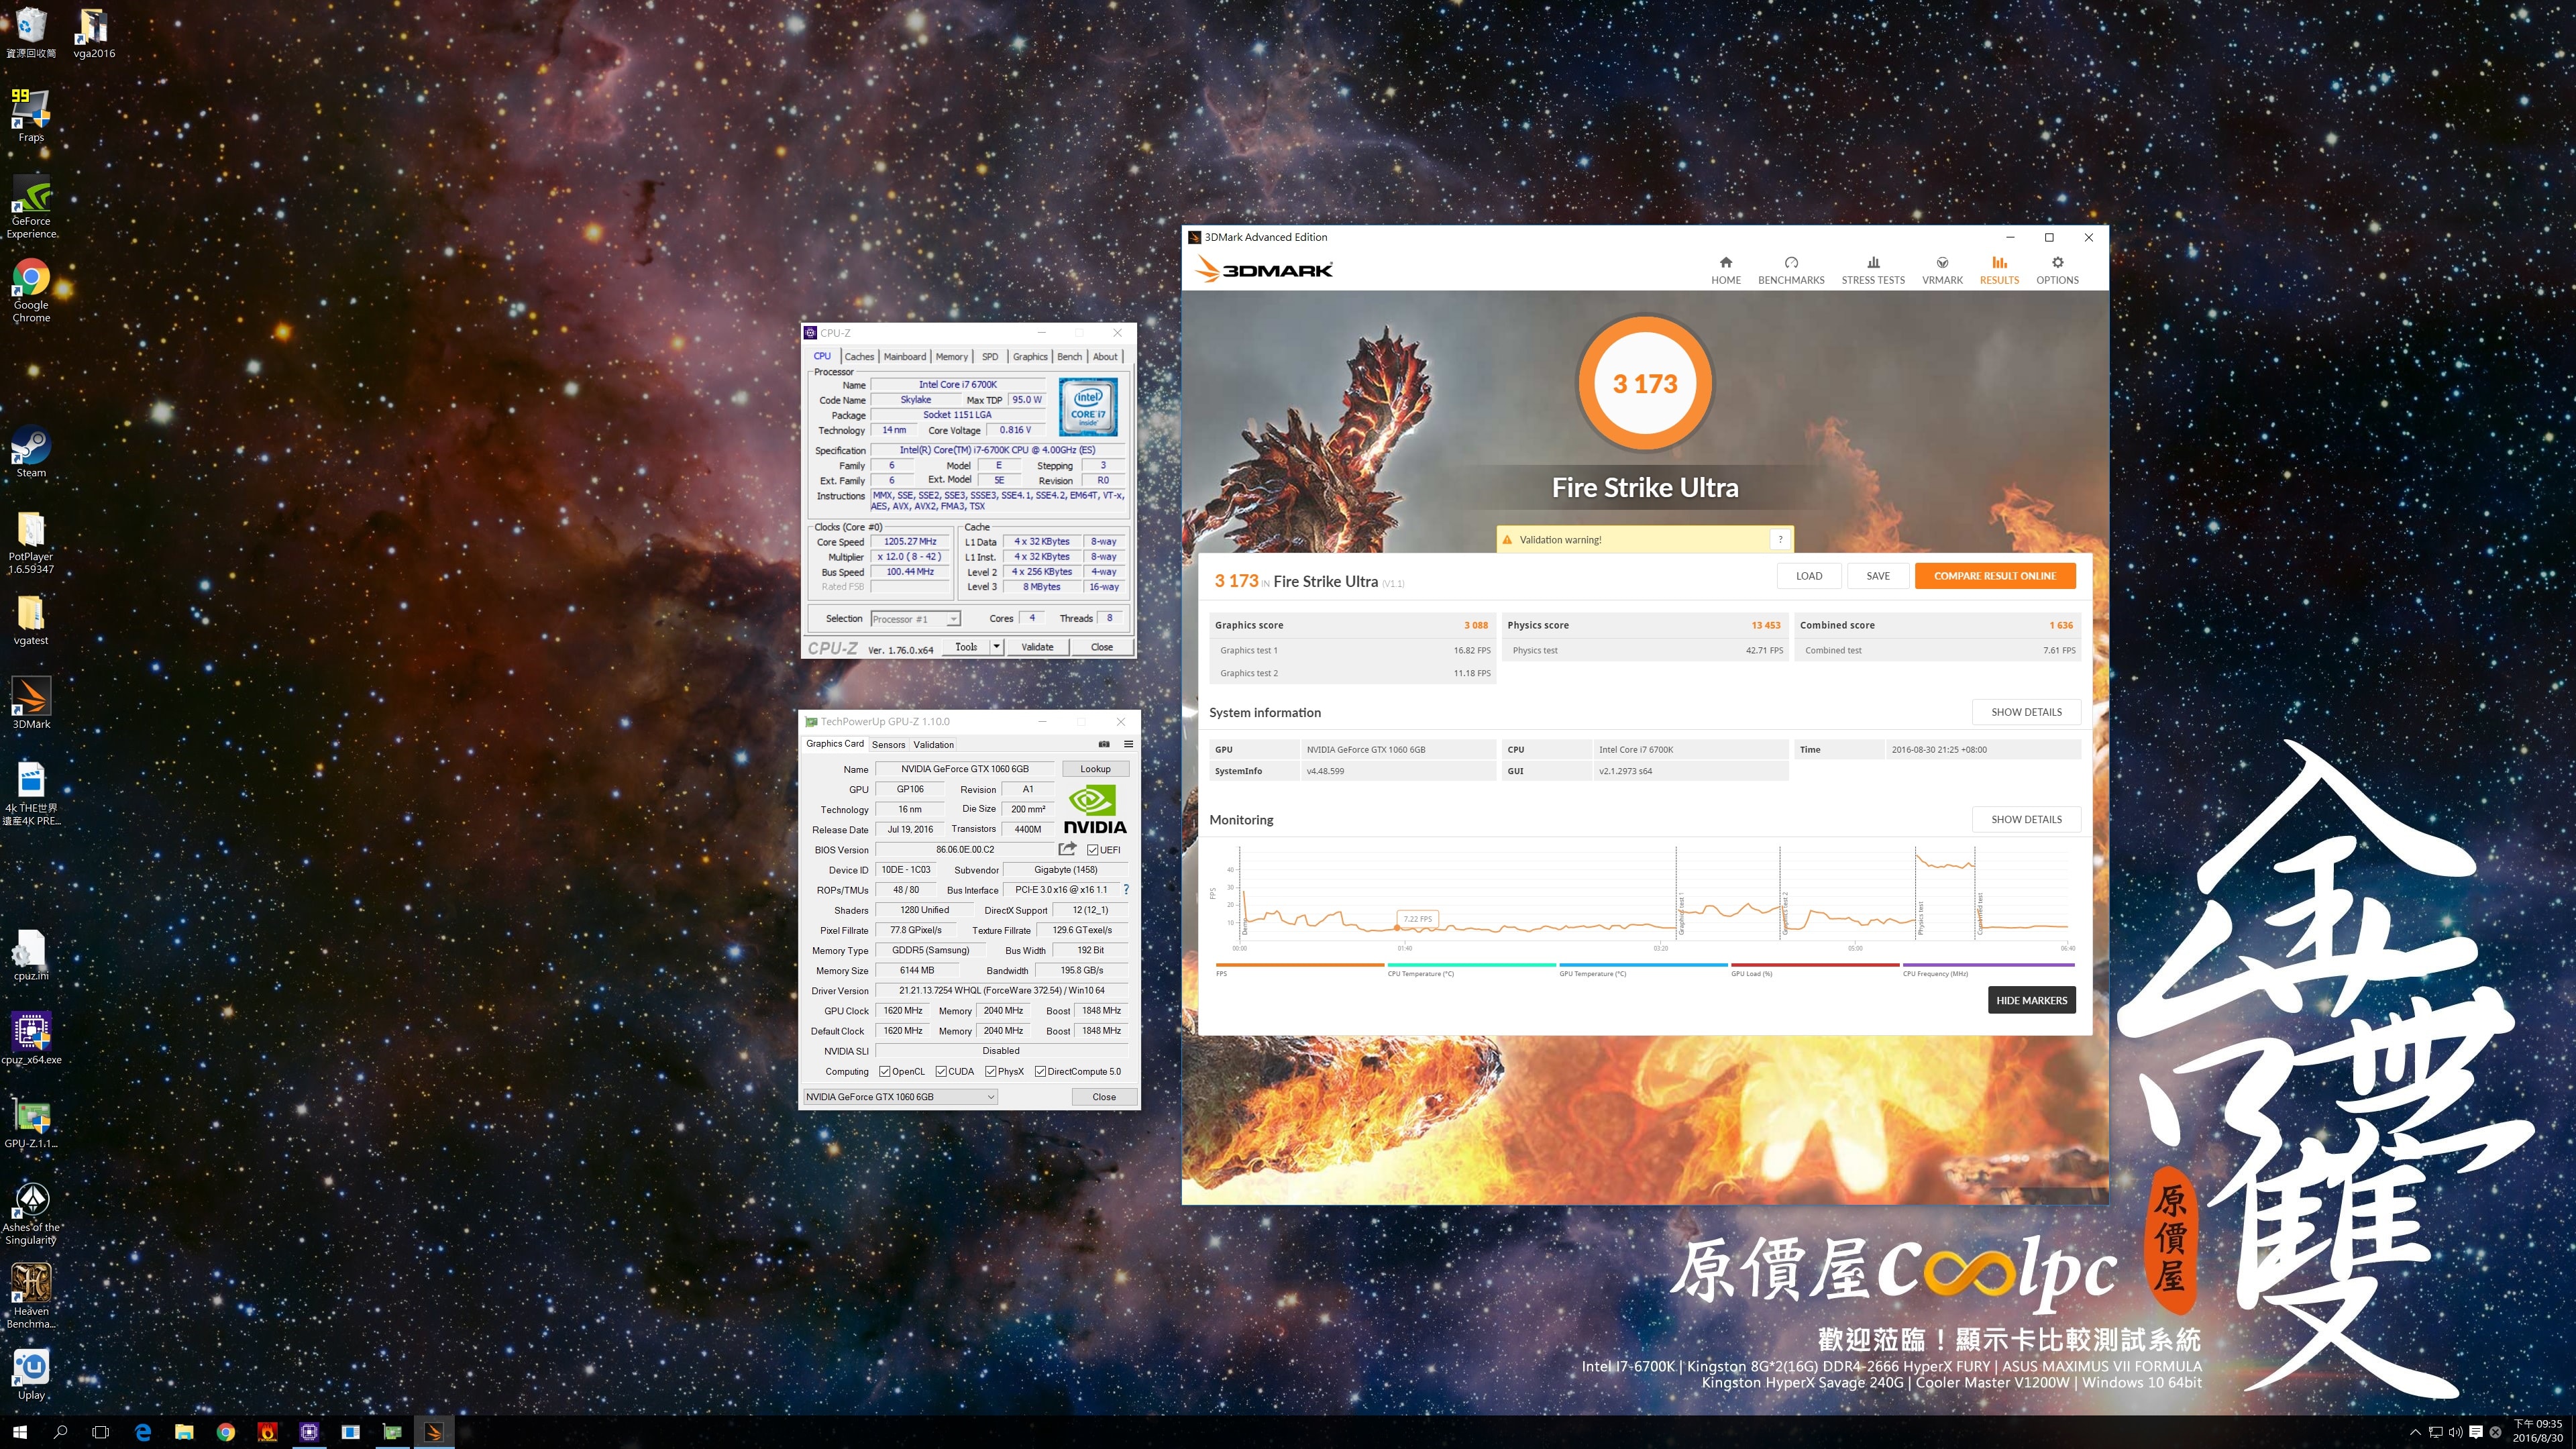Show hidden system tray icons
Image resolution: width=2576 pixels, height=1449 pixels.
pyautogui.click(x=2415, y=1432)
